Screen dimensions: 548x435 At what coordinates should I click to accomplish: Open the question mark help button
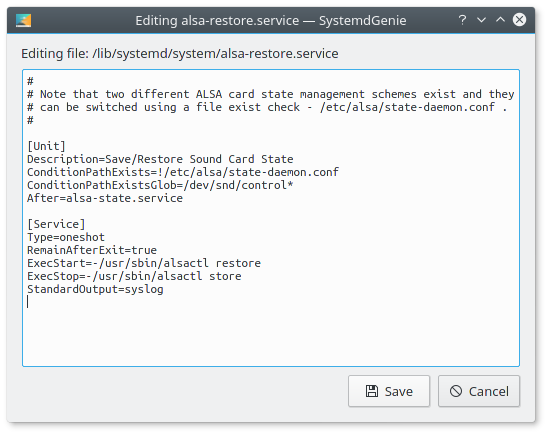tap(462, 20)
